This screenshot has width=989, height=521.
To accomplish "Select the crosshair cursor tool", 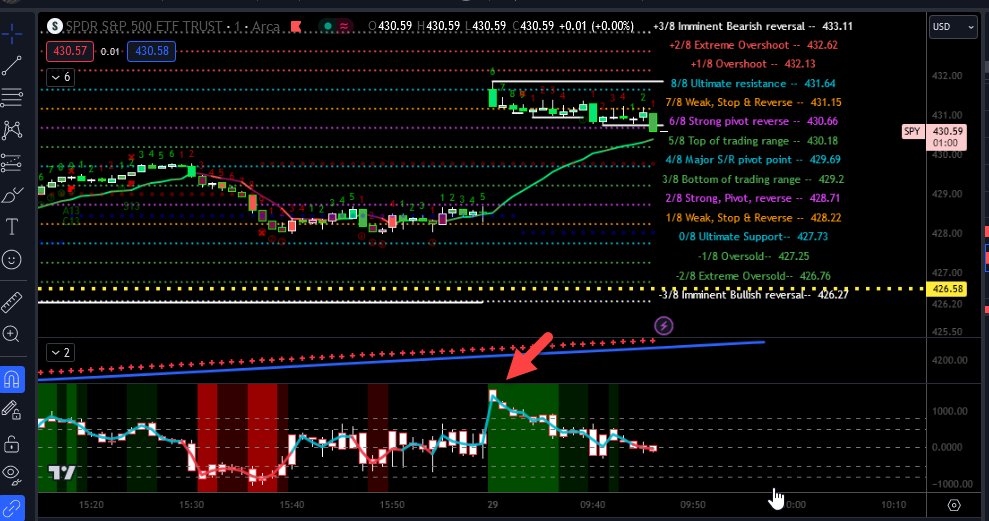I will [11, 33].
